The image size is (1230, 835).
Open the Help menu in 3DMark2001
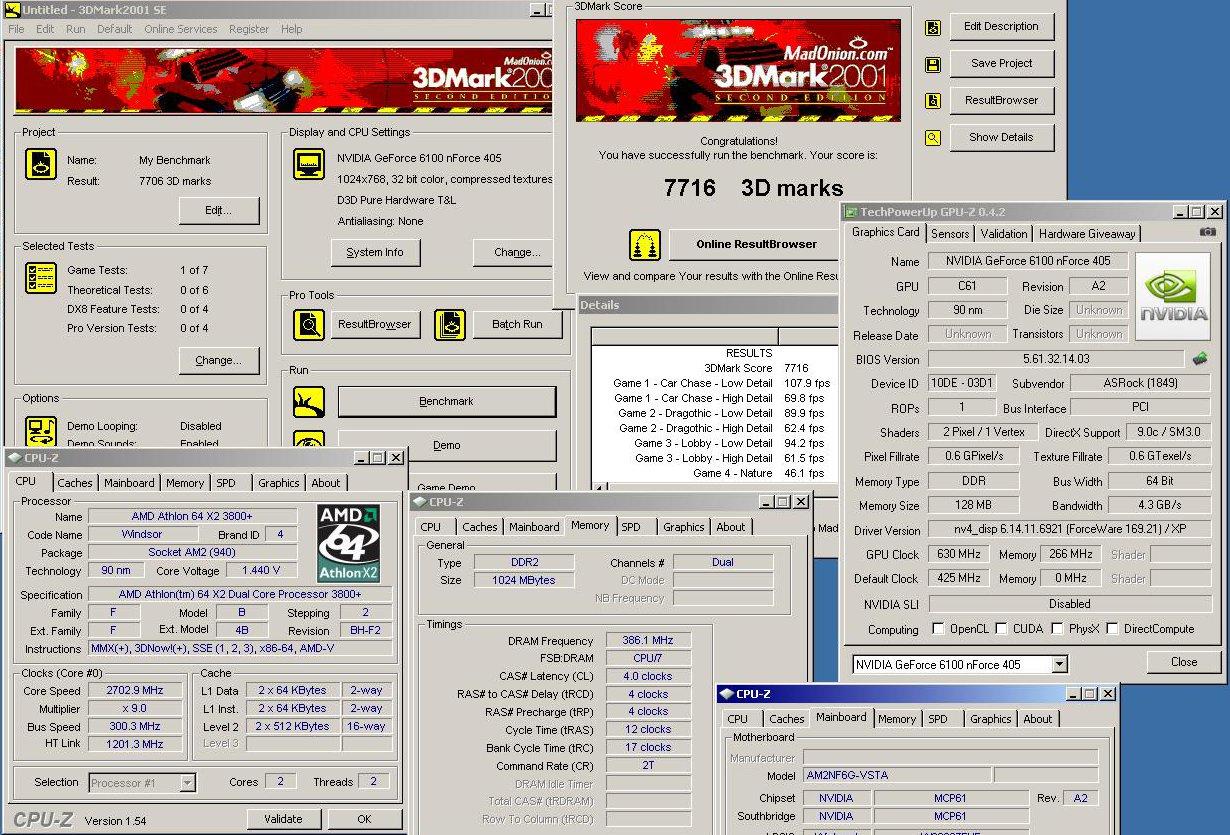(291, 29)
